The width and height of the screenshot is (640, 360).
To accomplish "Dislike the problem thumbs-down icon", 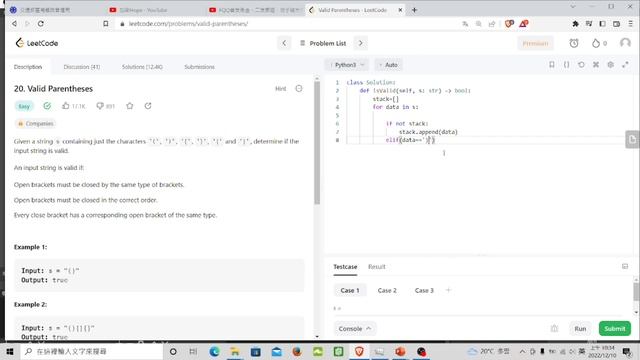I will [100, 106].
